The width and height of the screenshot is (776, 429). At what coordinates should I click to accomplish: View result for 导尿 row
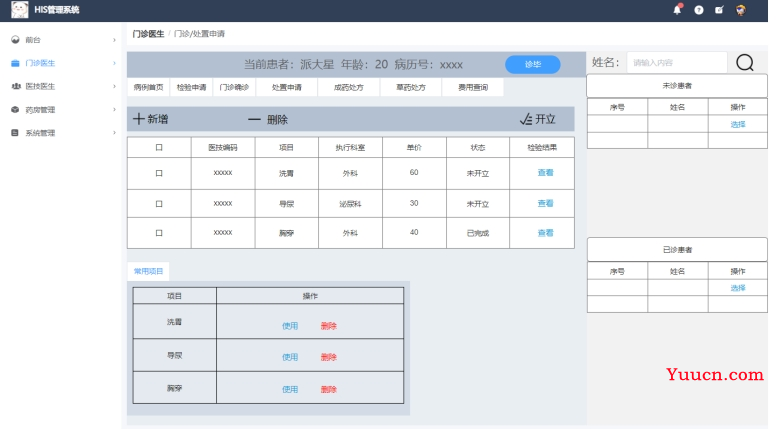click(545, 203)
